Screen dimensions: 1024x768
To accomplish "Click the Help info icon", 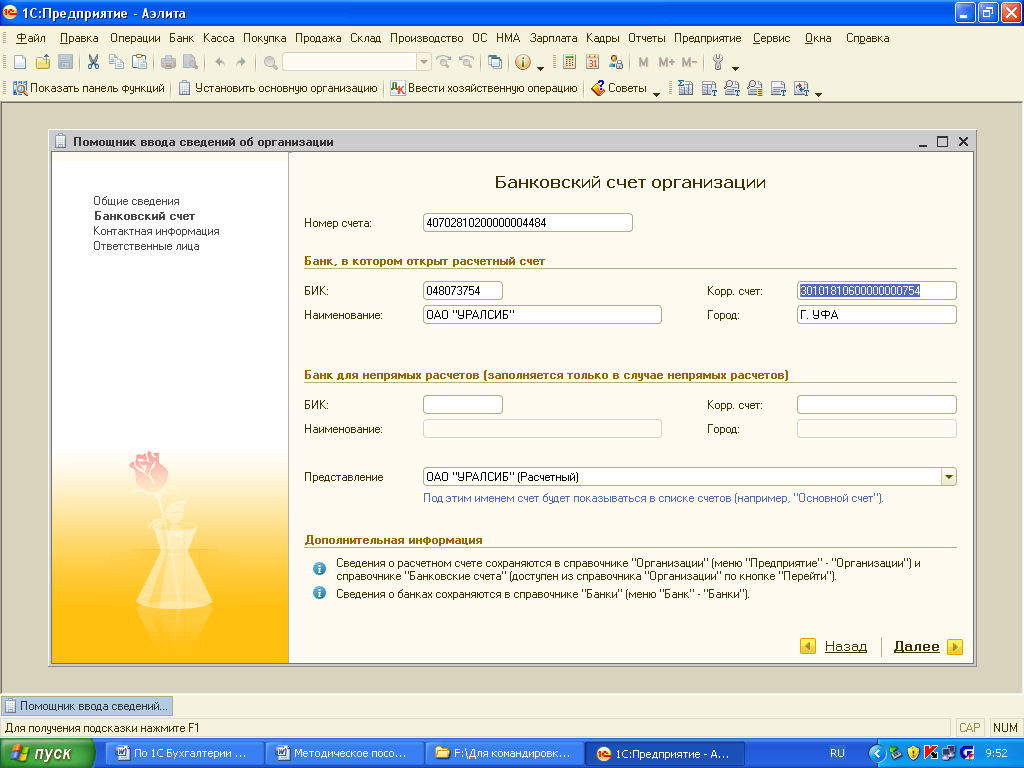I will tap(522, 62).
